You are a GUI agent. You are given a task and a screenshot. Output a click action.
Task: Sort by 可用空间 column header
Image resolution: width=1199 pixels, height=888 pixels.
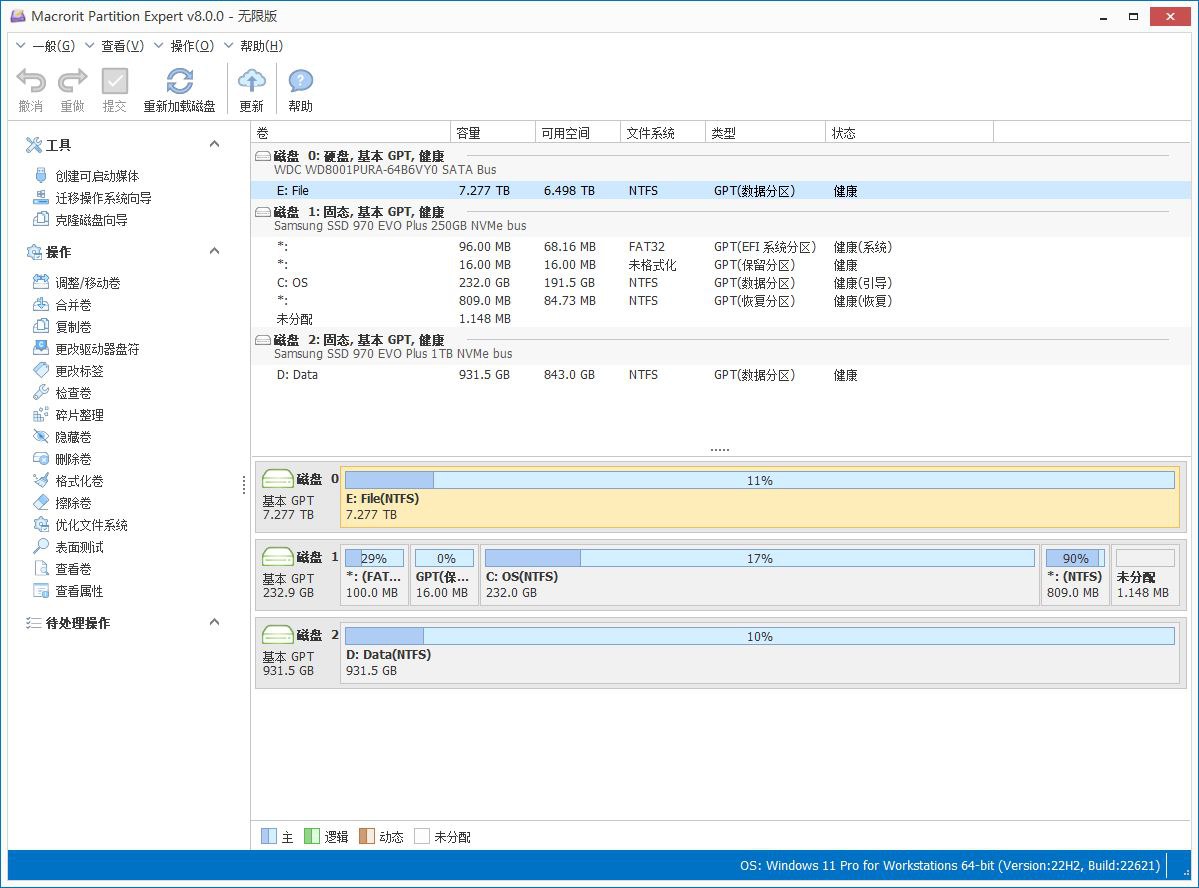[x=577, y=132]
